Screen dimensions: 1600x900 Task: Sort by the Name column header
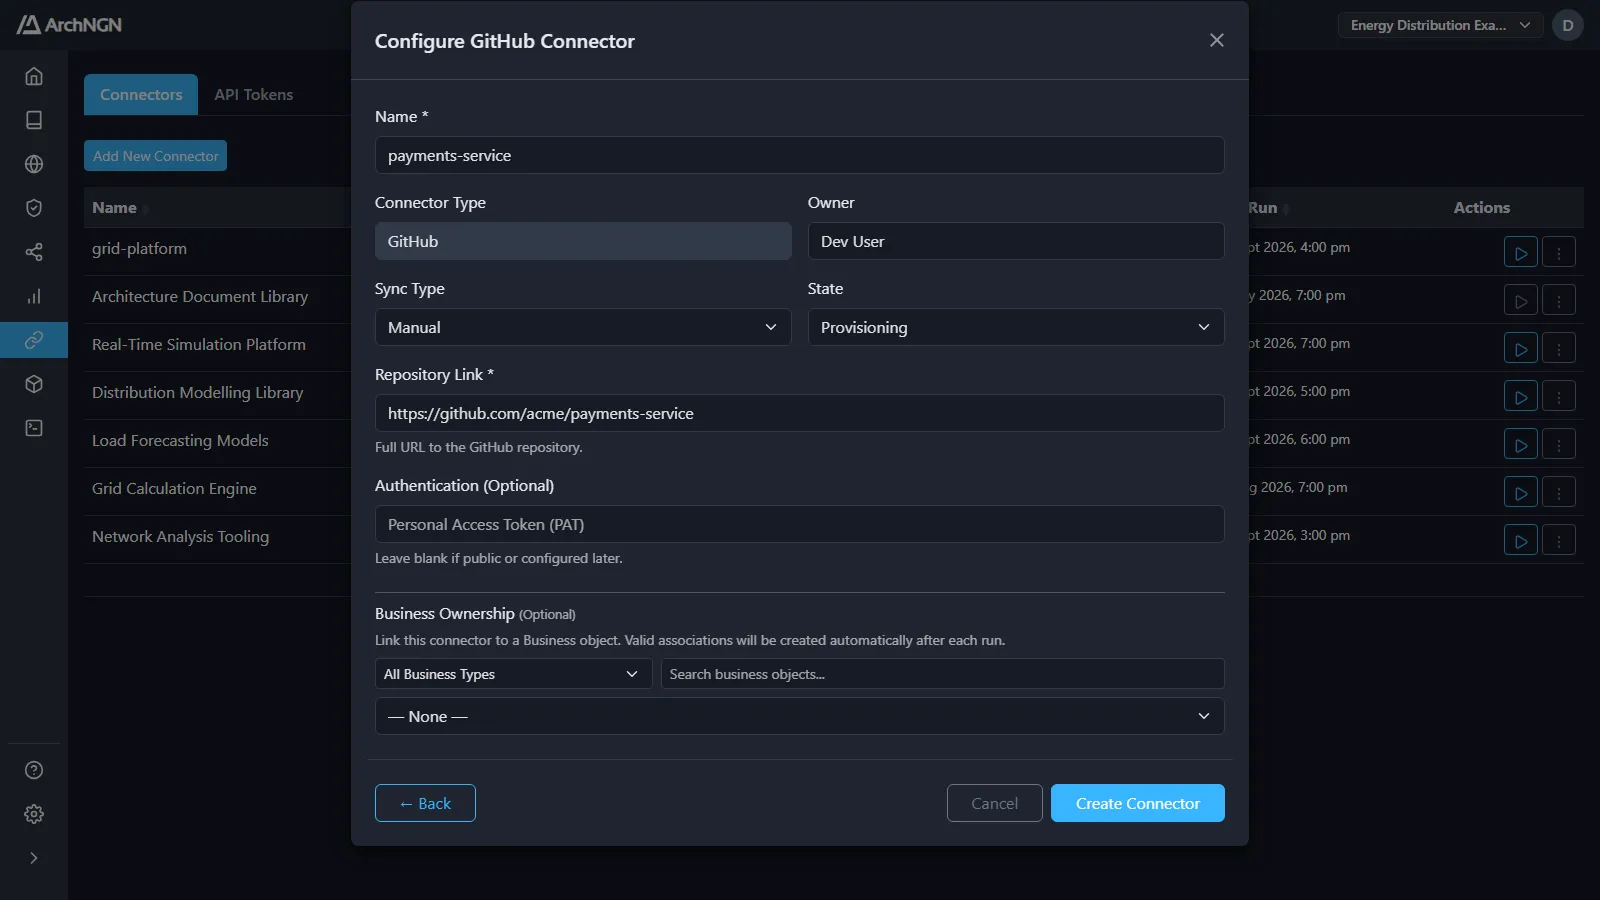(115, 207)
